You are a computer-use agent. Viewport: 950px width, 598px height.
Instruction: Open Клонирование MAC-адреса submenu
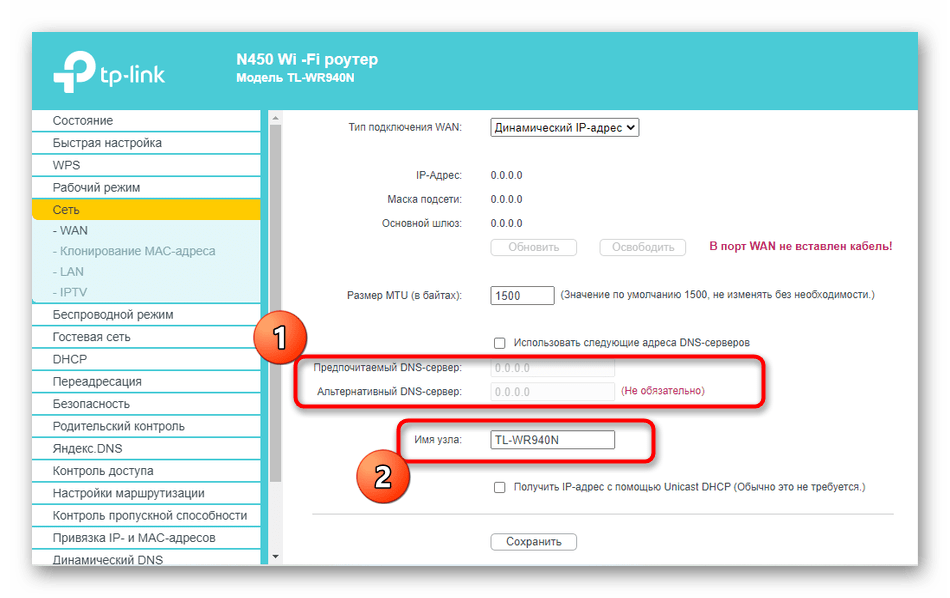[x=134, y=251]
